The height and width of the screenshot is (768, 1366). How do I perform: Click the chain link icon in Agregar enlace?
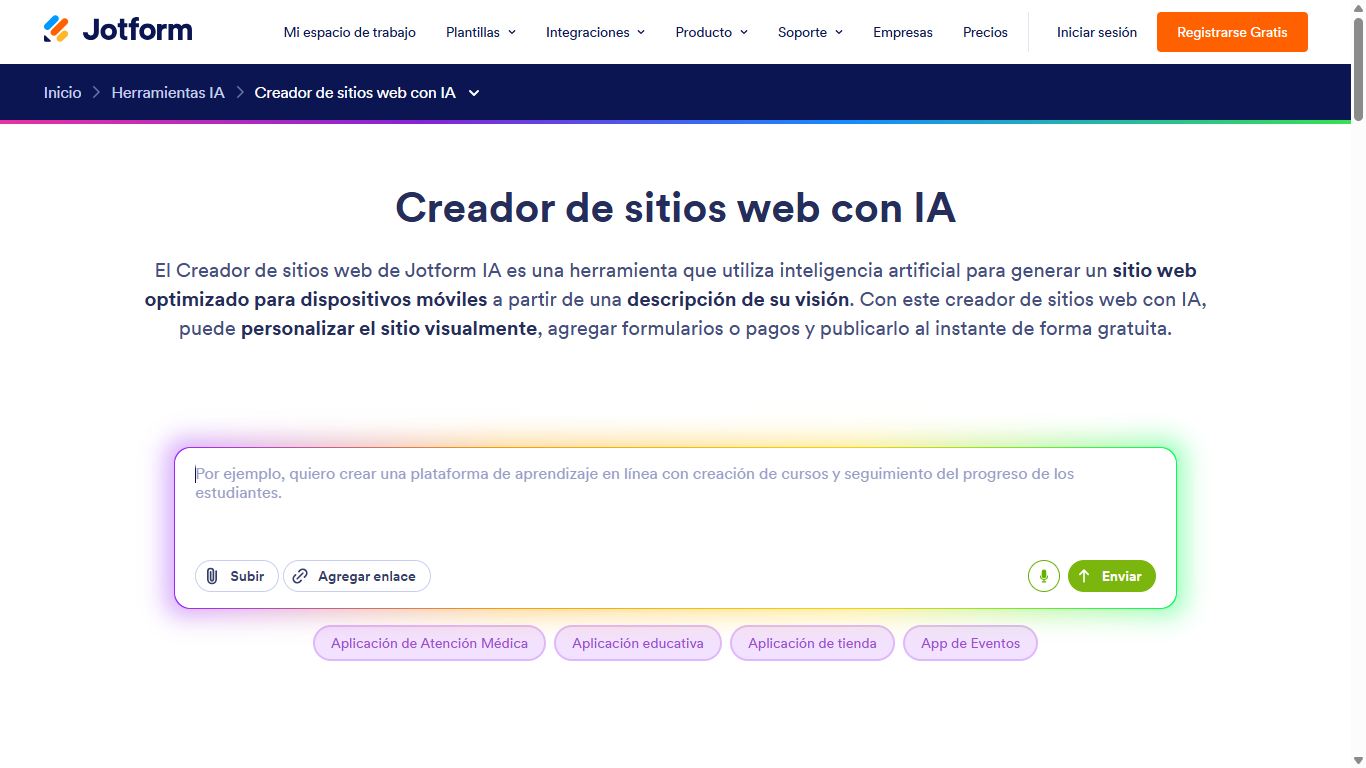[x=301, y=576]
